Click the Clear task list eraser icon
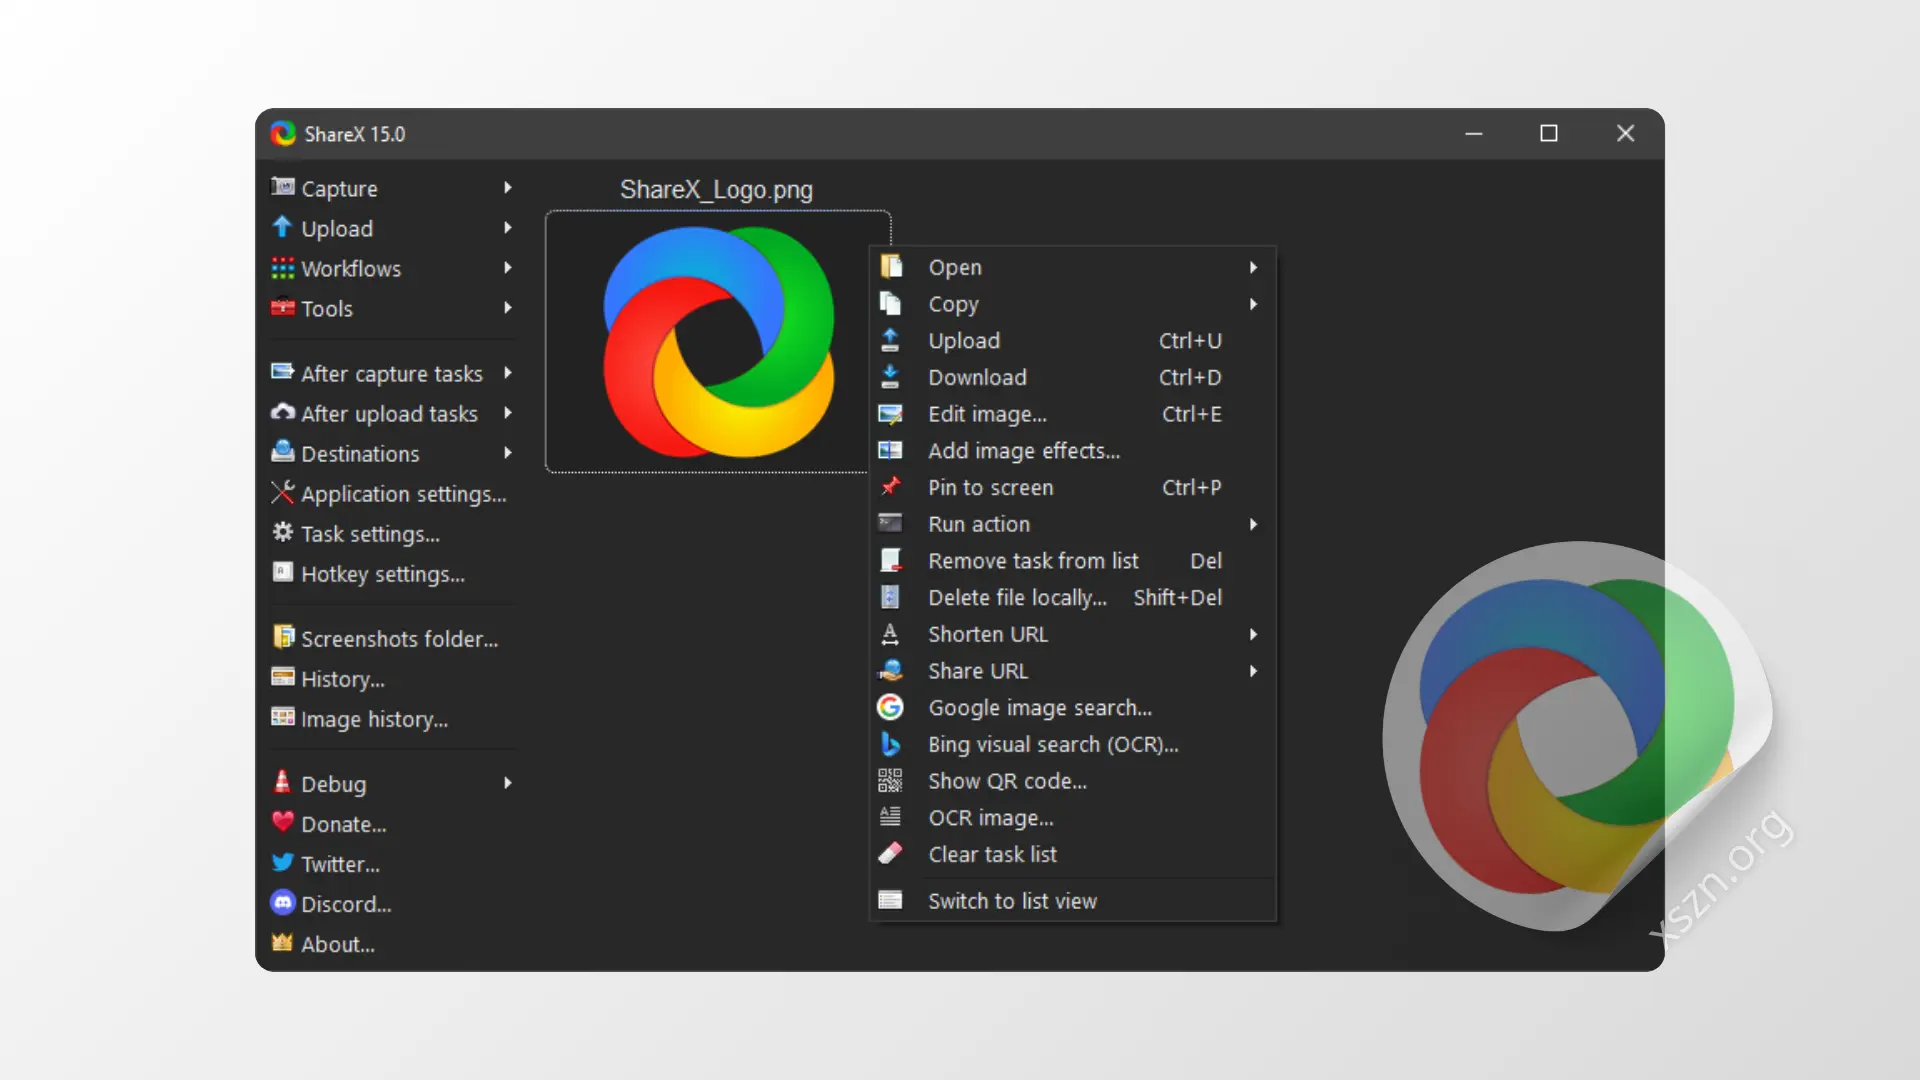The image size is (1920, 1080). (890, 854)
